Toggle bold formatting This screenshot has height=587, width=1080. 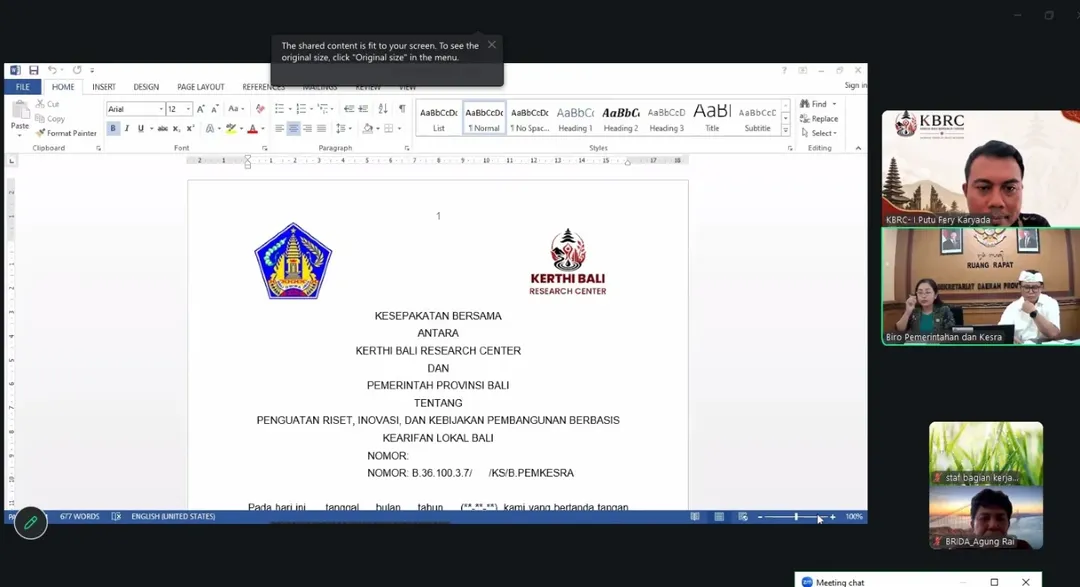[x=113, y=128]
